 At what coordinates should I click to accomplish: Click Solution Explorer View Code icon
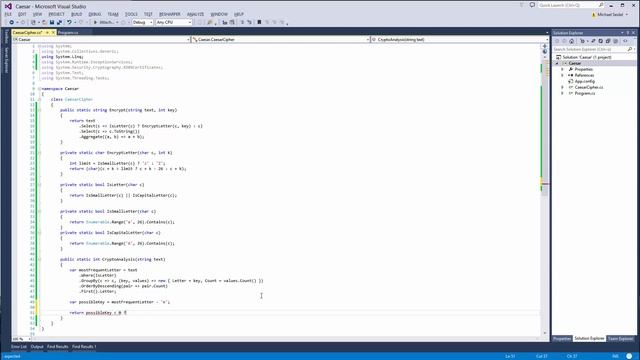(625, 41)
